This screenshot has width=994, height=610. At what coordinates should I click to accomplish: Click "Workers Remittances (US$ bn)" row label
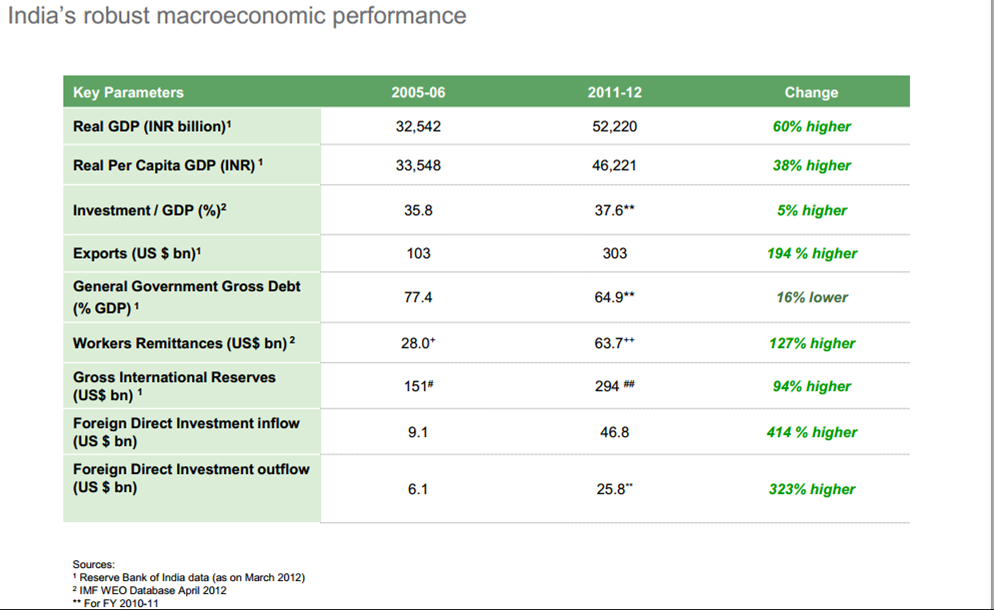coord(184,343)
